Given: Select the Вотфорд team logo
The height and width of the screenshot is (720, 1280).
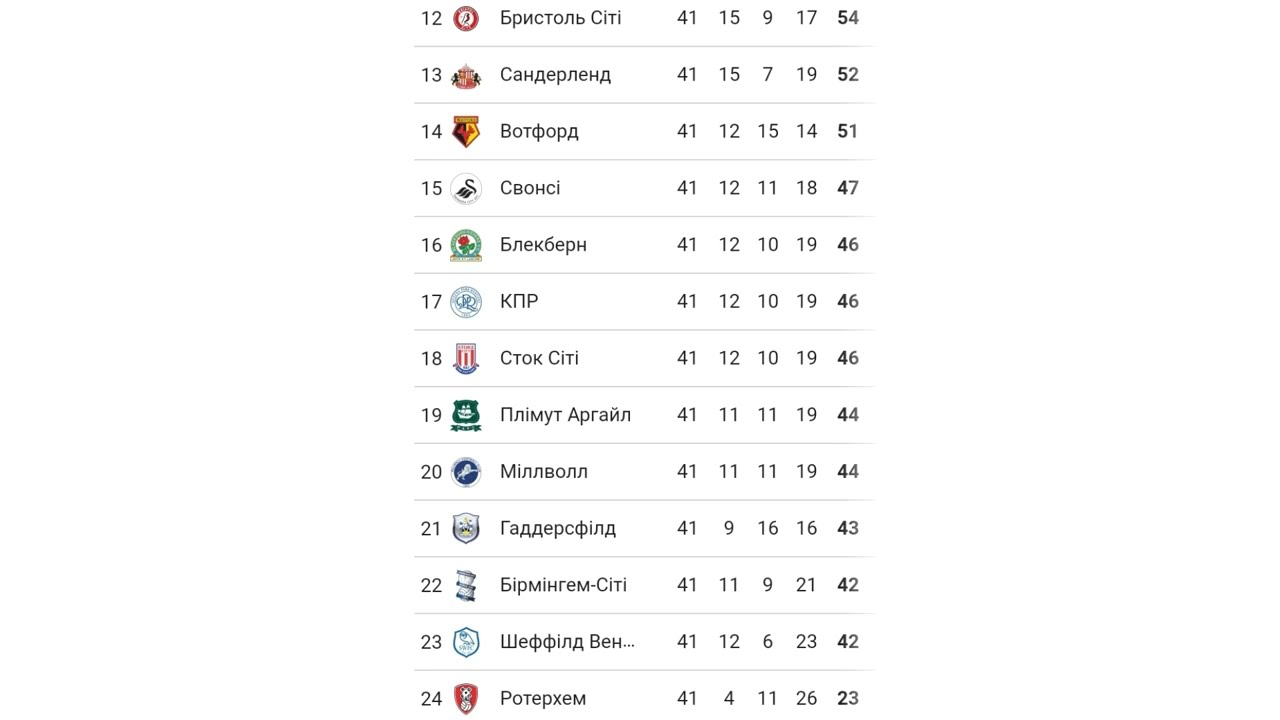Looking at the screenshot, I should (x=465, y=131).
